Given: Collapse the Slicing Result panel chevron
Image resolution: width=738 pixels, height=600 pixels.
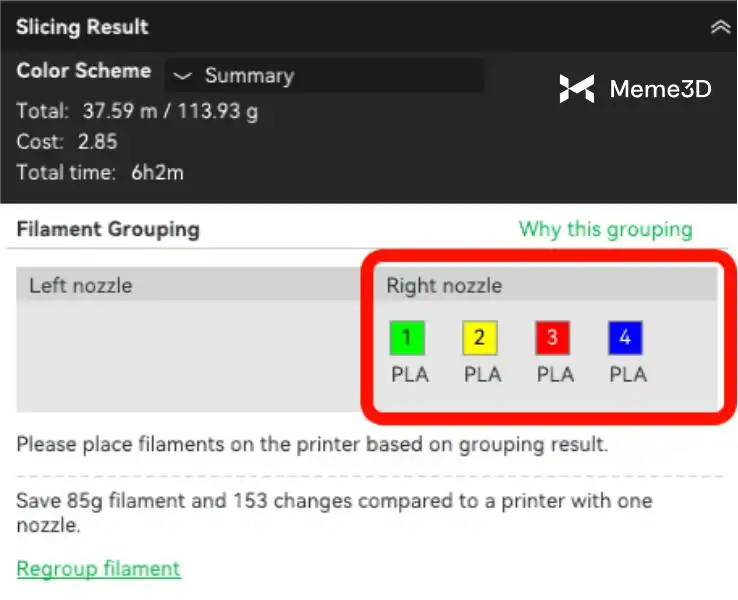Looking at the screenshot, I should pos(719,28).
